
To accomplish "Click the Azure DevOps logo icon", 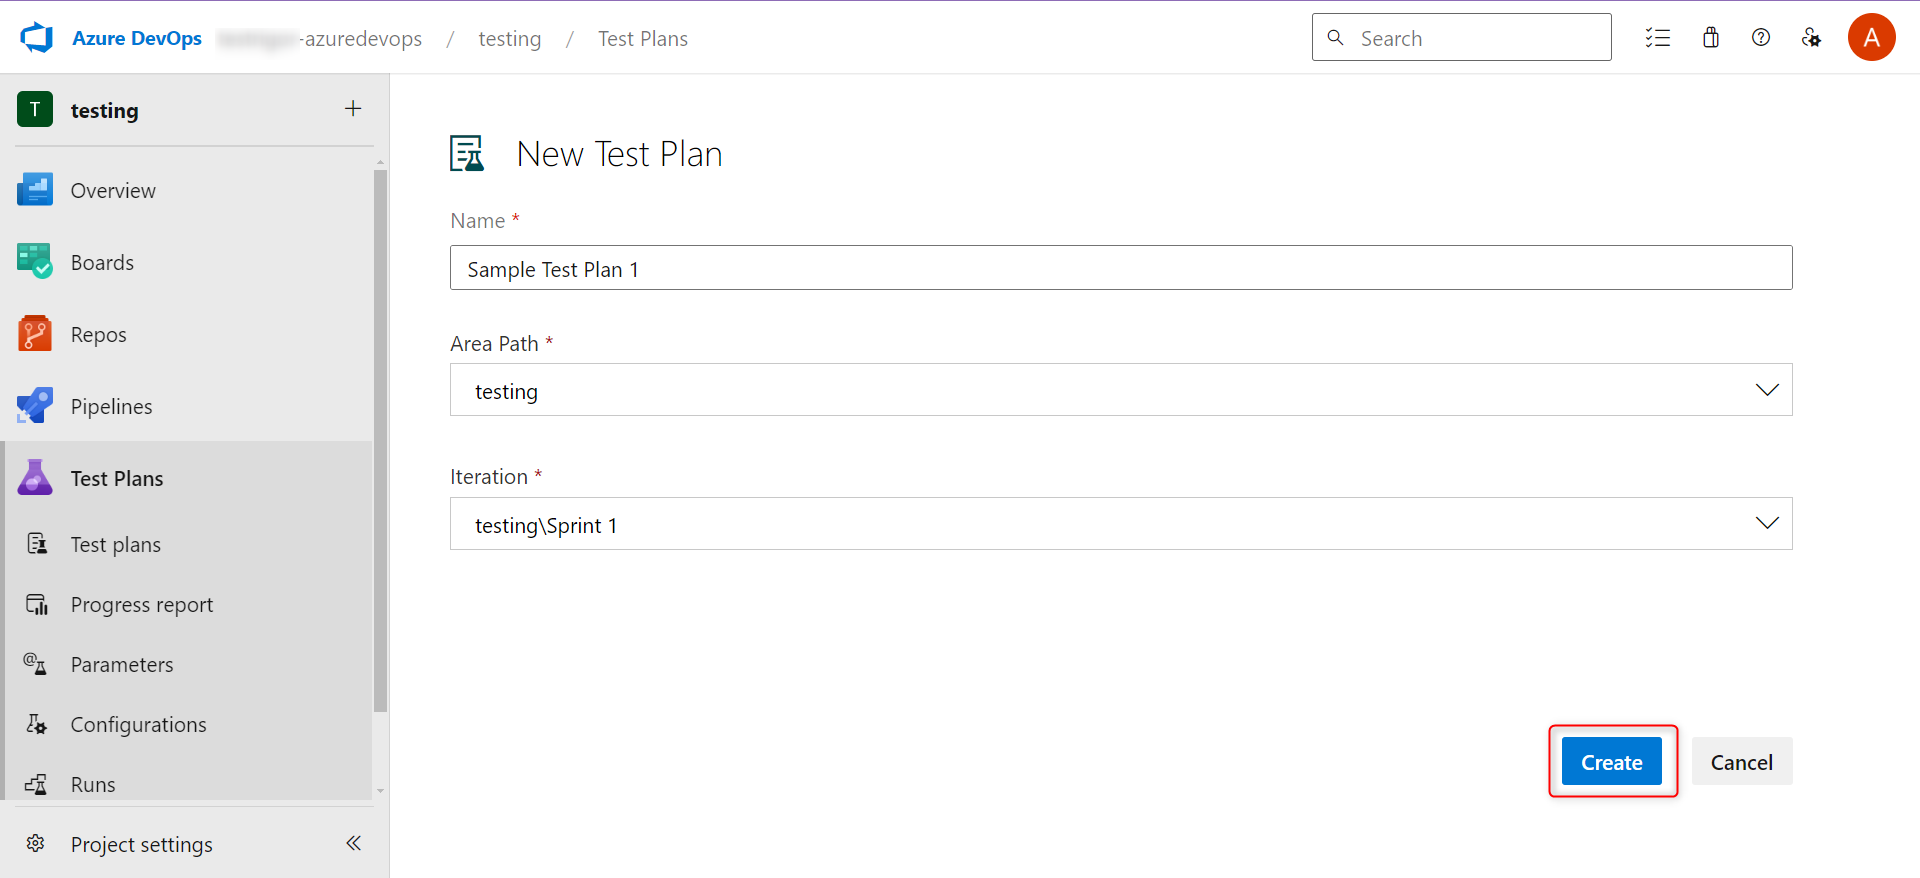I will pyautogui.click(x=37, y=38).
